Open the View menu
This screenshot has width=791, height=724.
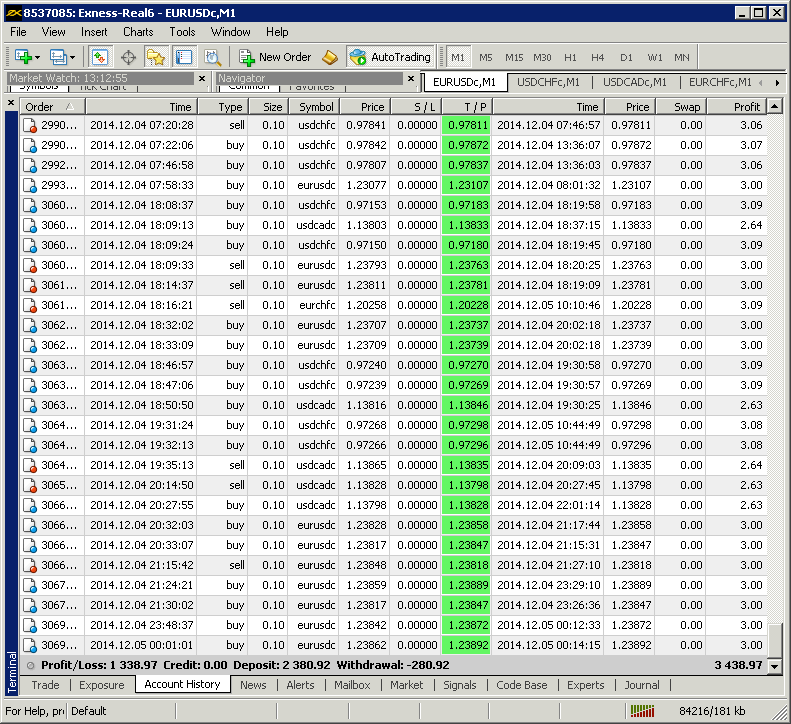pos(53,32)
